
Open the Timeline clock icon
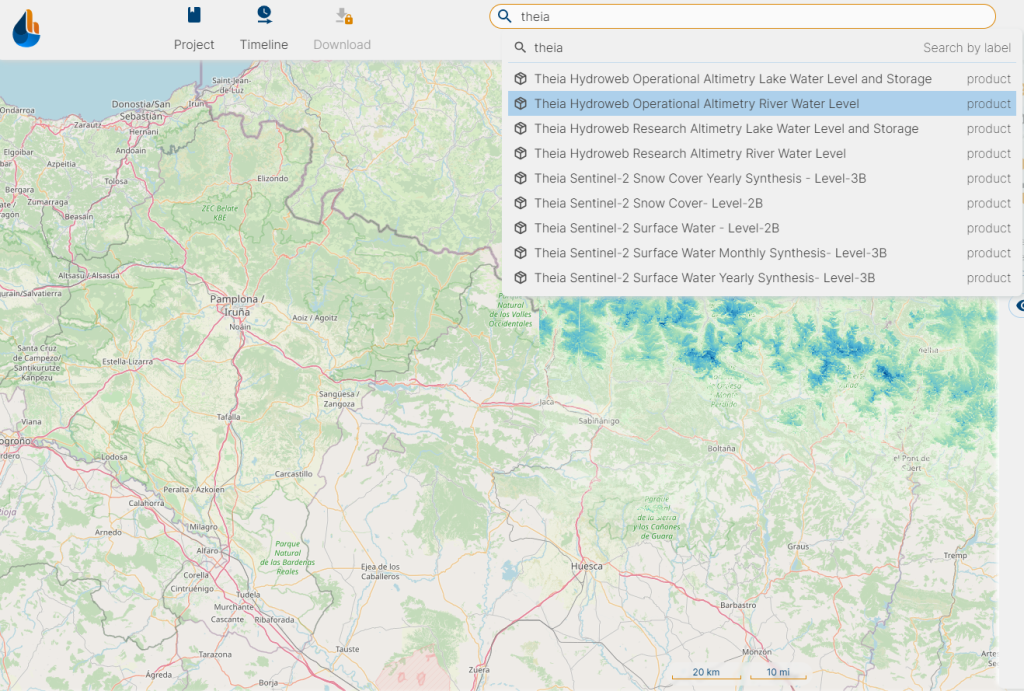pos(264,14)
